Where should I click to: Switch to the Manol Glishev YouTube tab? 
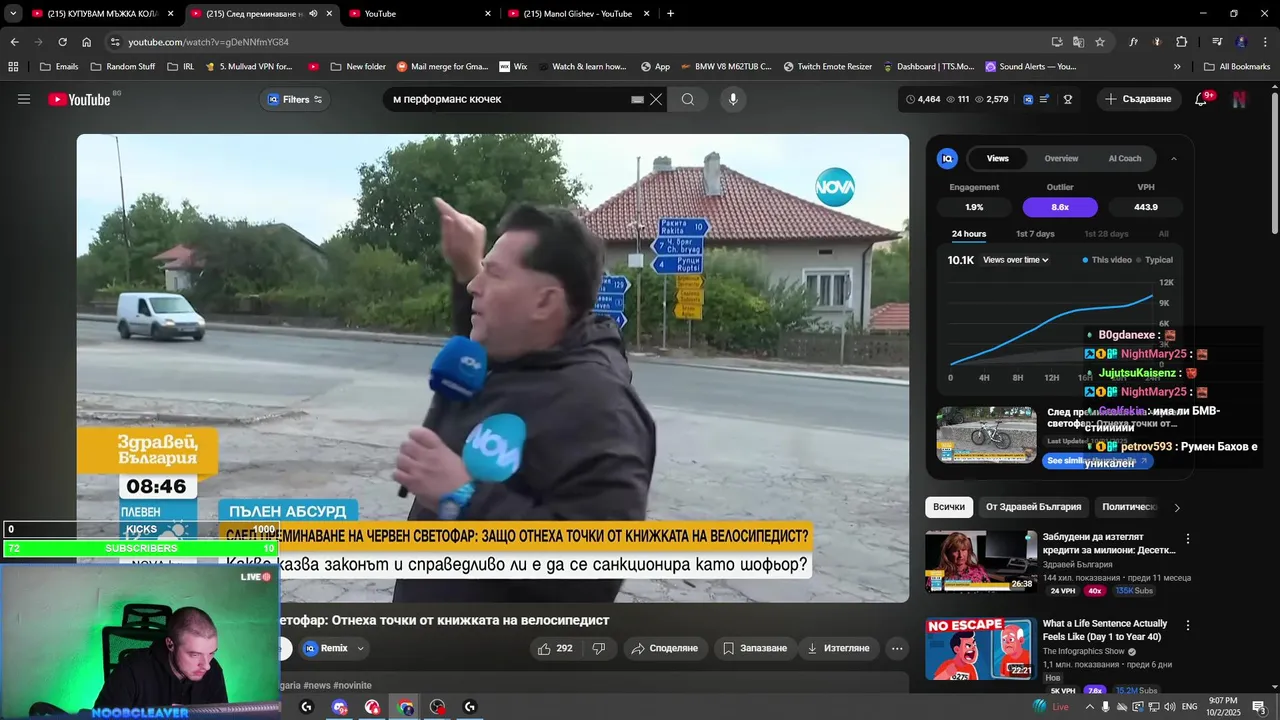(x=578, y=14)
